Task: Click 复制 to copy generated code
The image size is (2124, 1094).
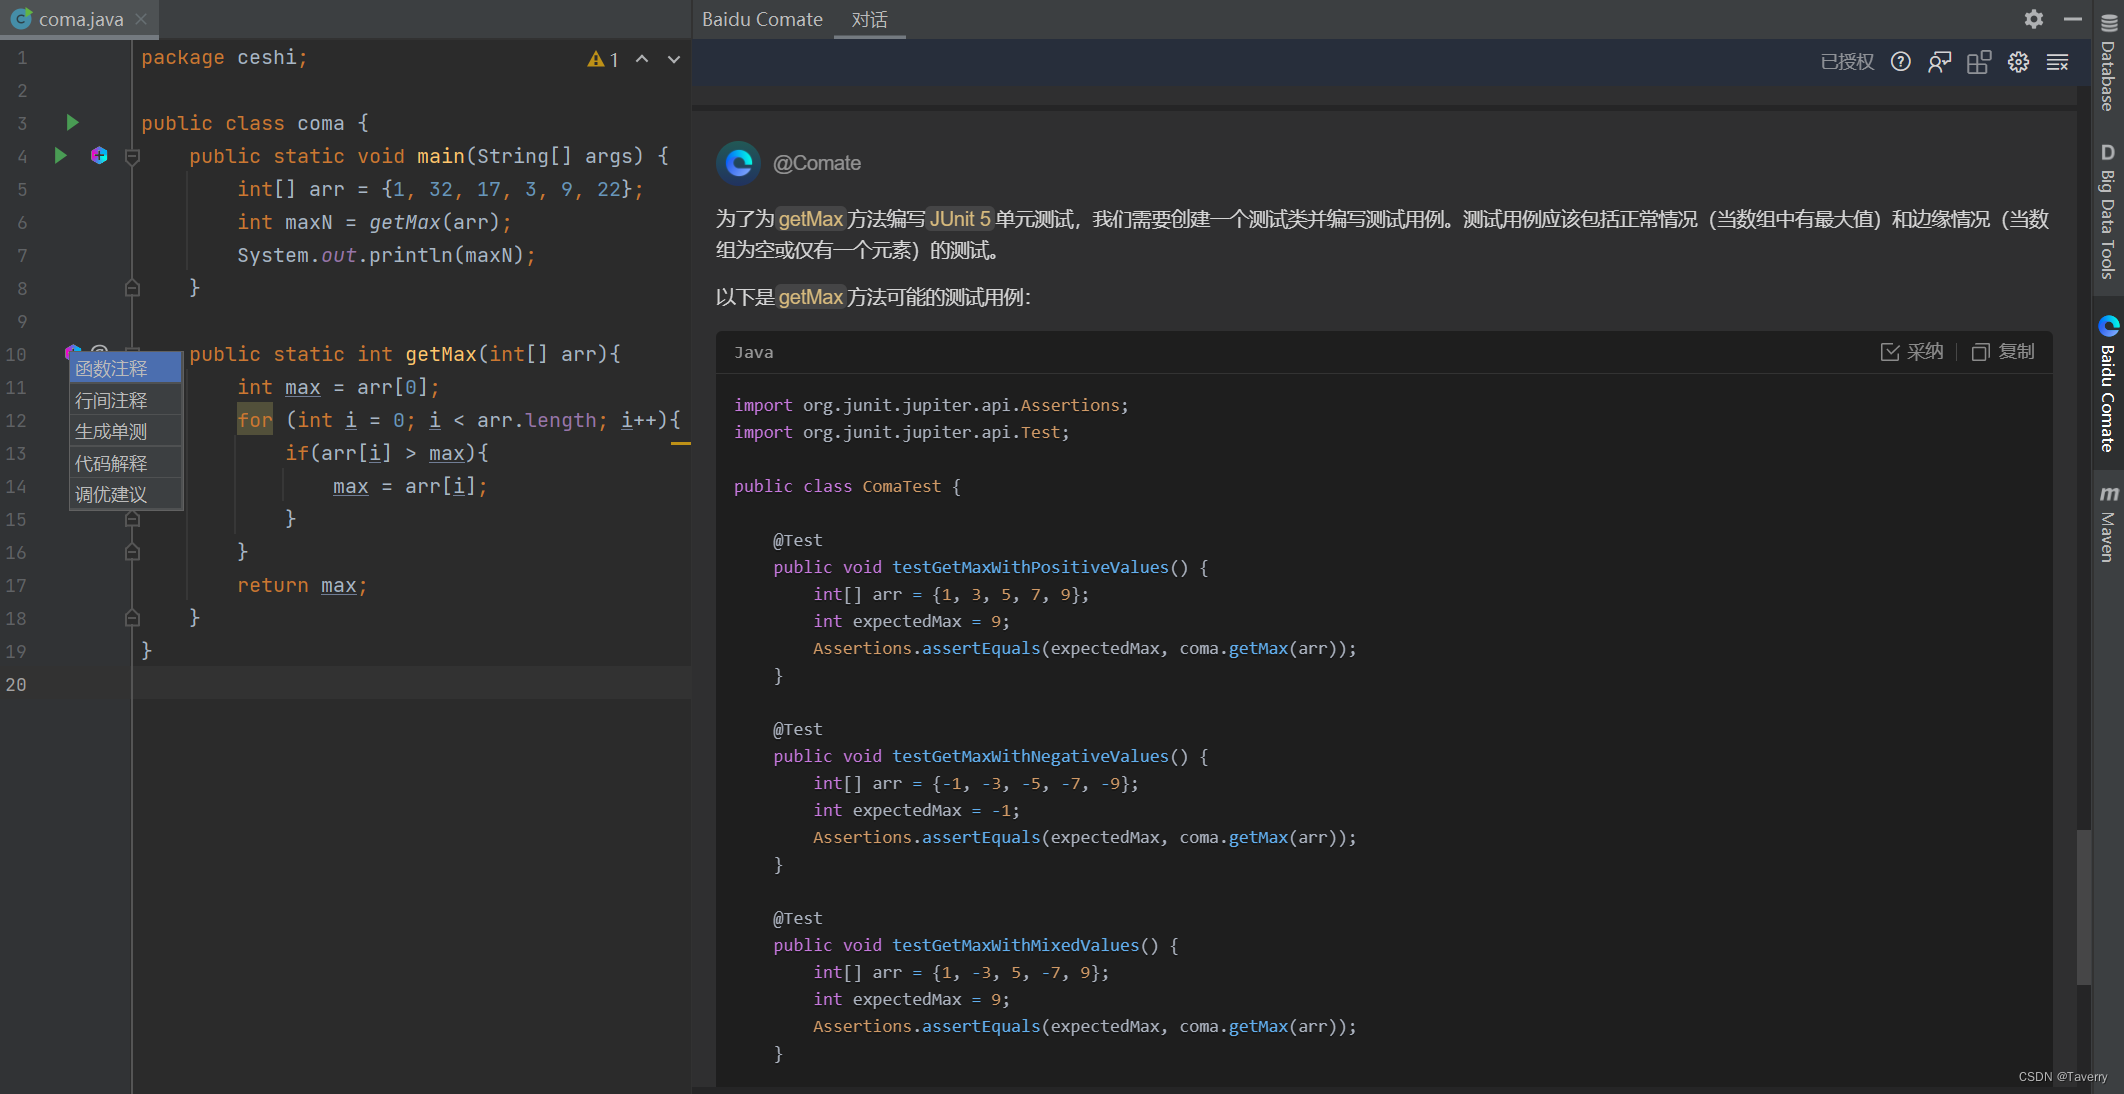Action: (2003, 351)
